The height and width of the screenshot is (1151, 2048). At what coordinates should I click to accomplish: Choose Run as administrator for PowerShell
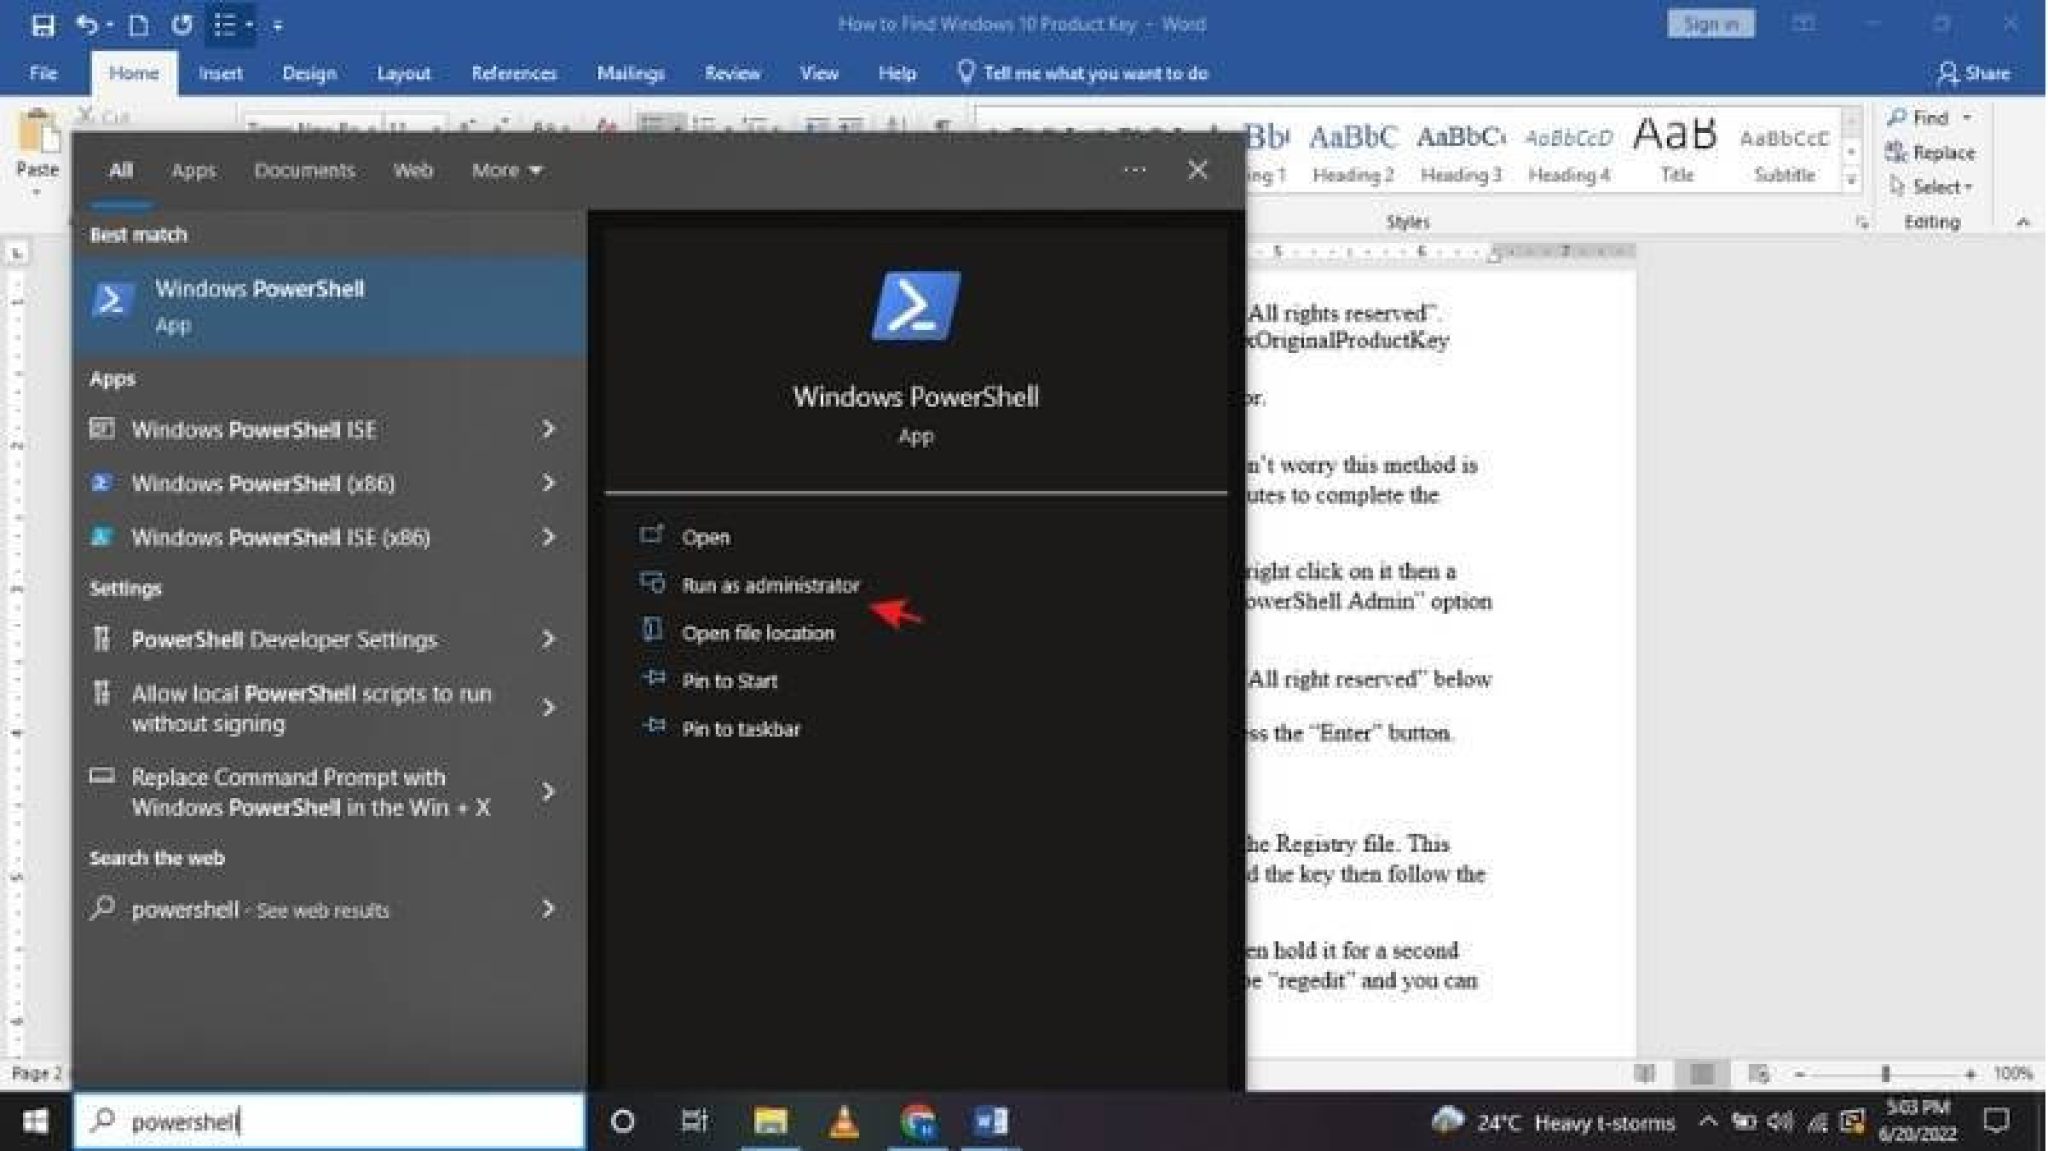[771, 585]
